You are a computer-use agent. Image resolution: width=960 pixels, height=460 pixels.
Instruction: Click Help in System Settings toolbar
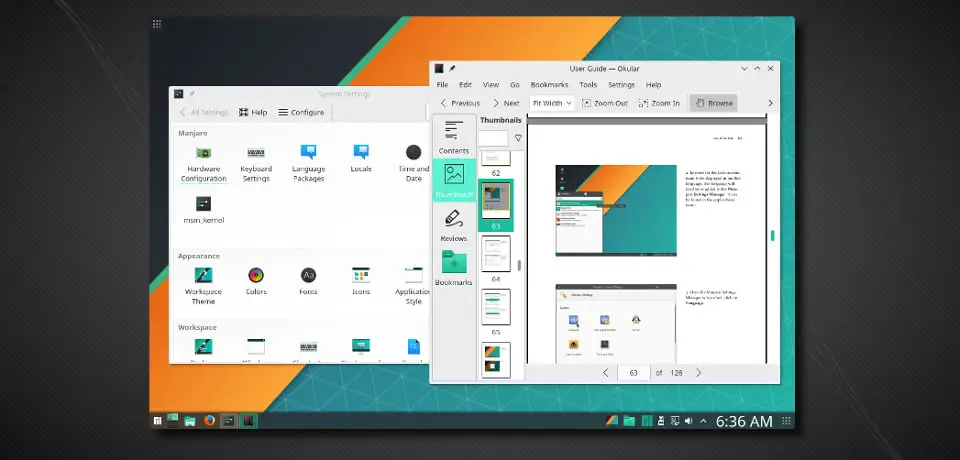pos(253,112)
